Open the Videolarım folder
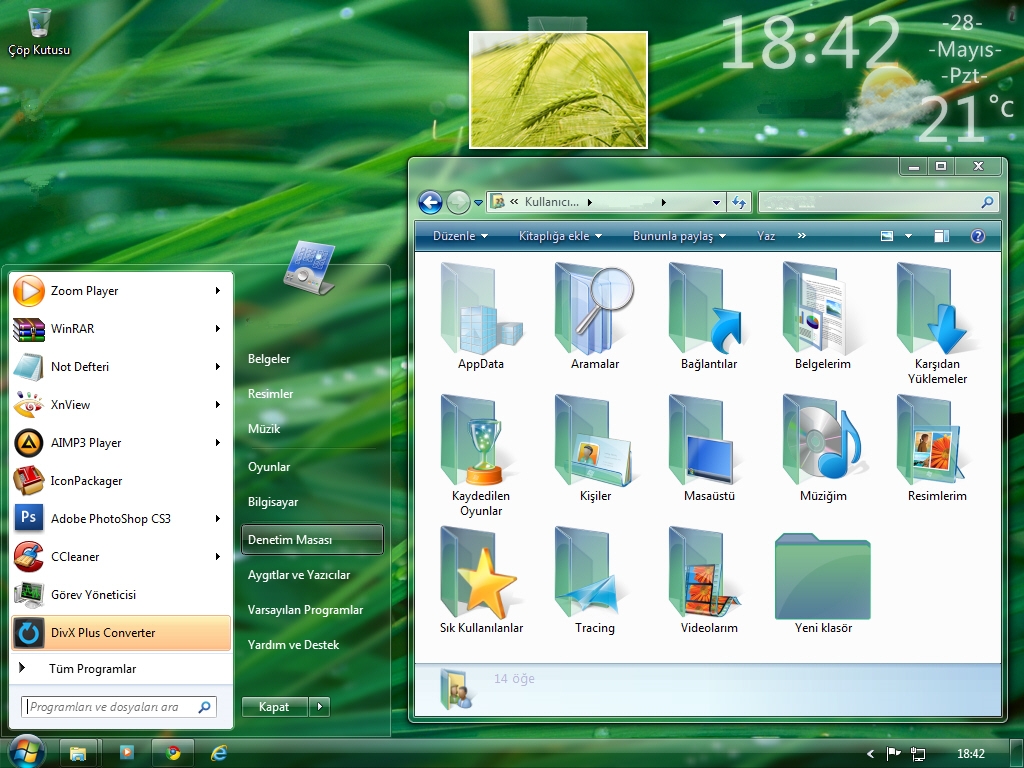Screen dimensions: 1024x768 point(709,581)
